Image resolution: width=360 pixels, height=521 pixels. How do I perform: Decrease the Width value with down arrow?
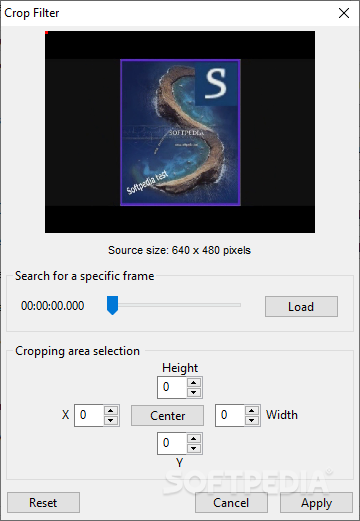coord(252,420)
